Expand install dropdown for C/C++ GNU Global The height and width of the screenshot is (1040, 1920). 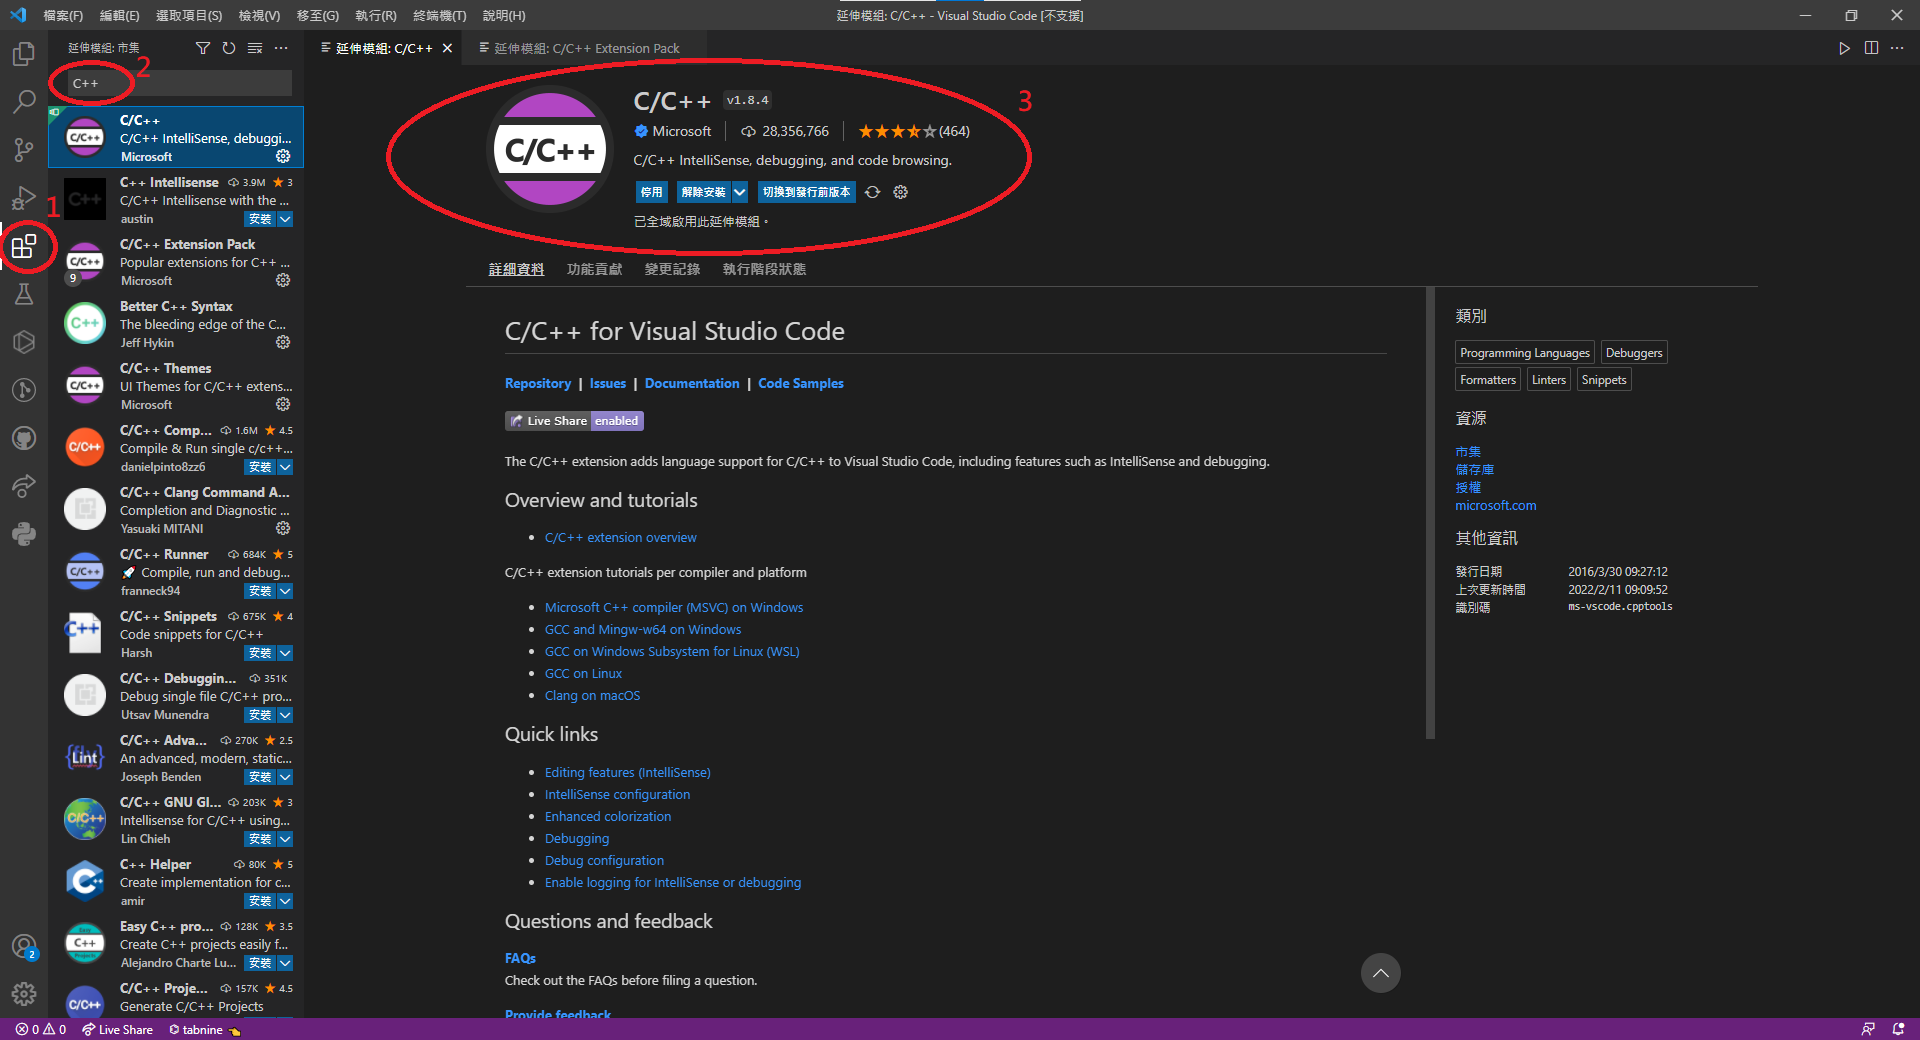tap(285, 839)
